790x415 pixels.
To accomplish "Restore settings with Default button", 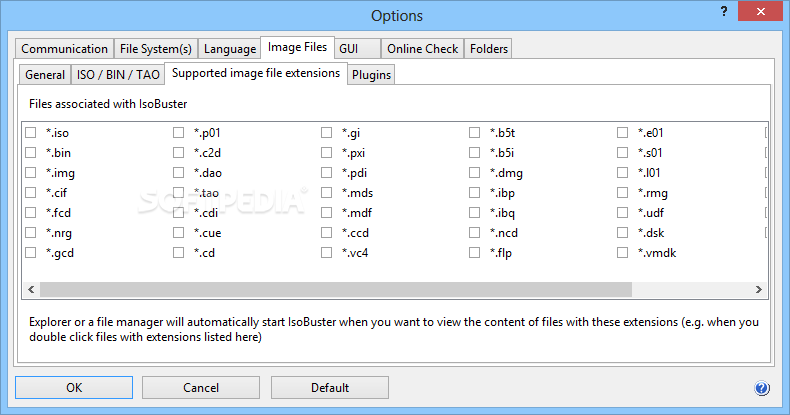I will click(x=330, y=387).
